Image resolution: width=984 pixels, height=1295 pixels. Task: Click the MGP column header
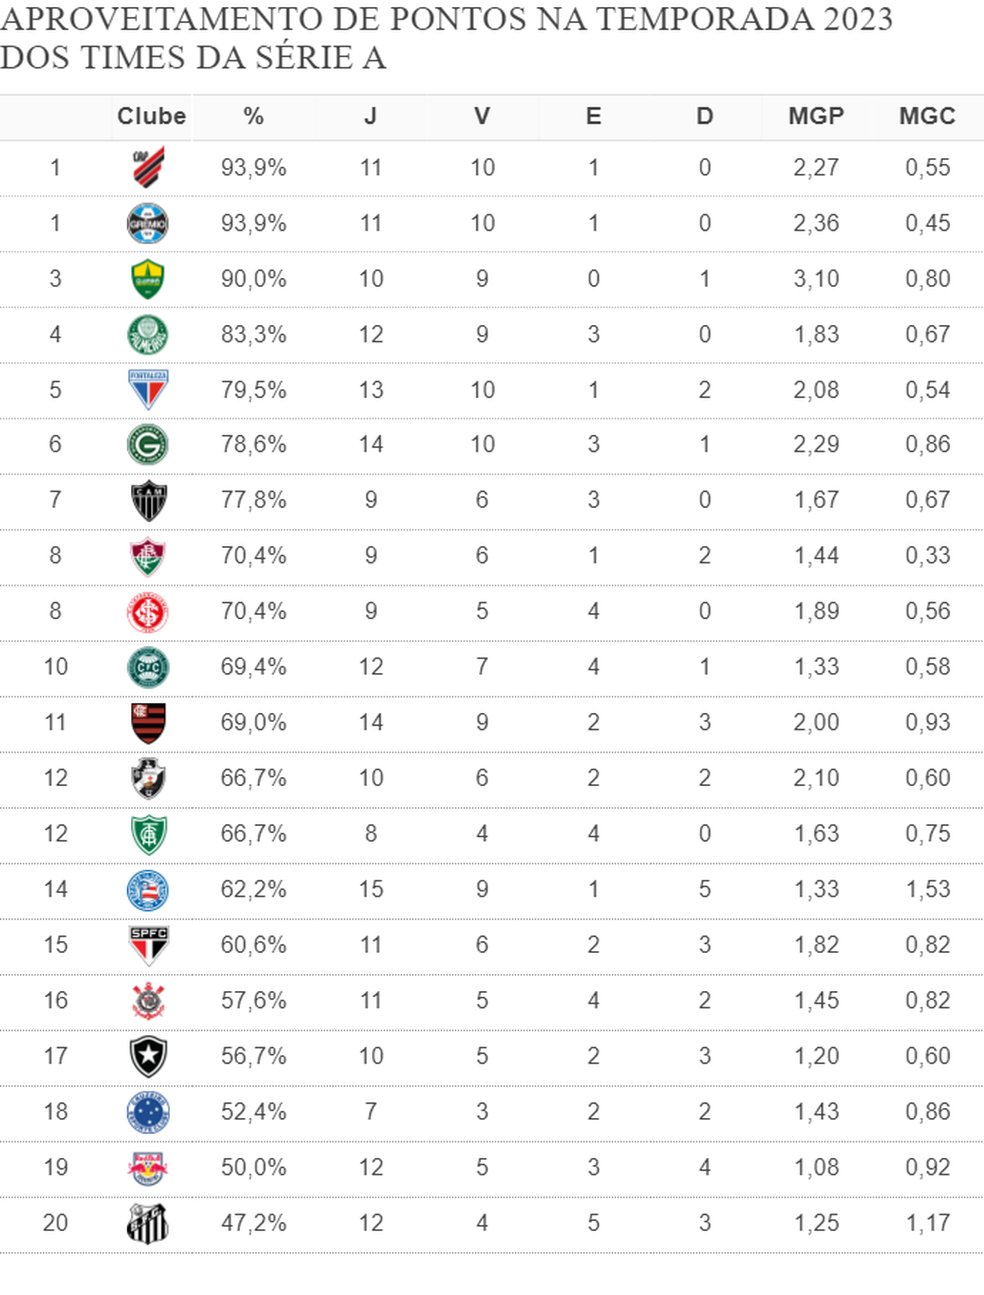click(816, 117)
